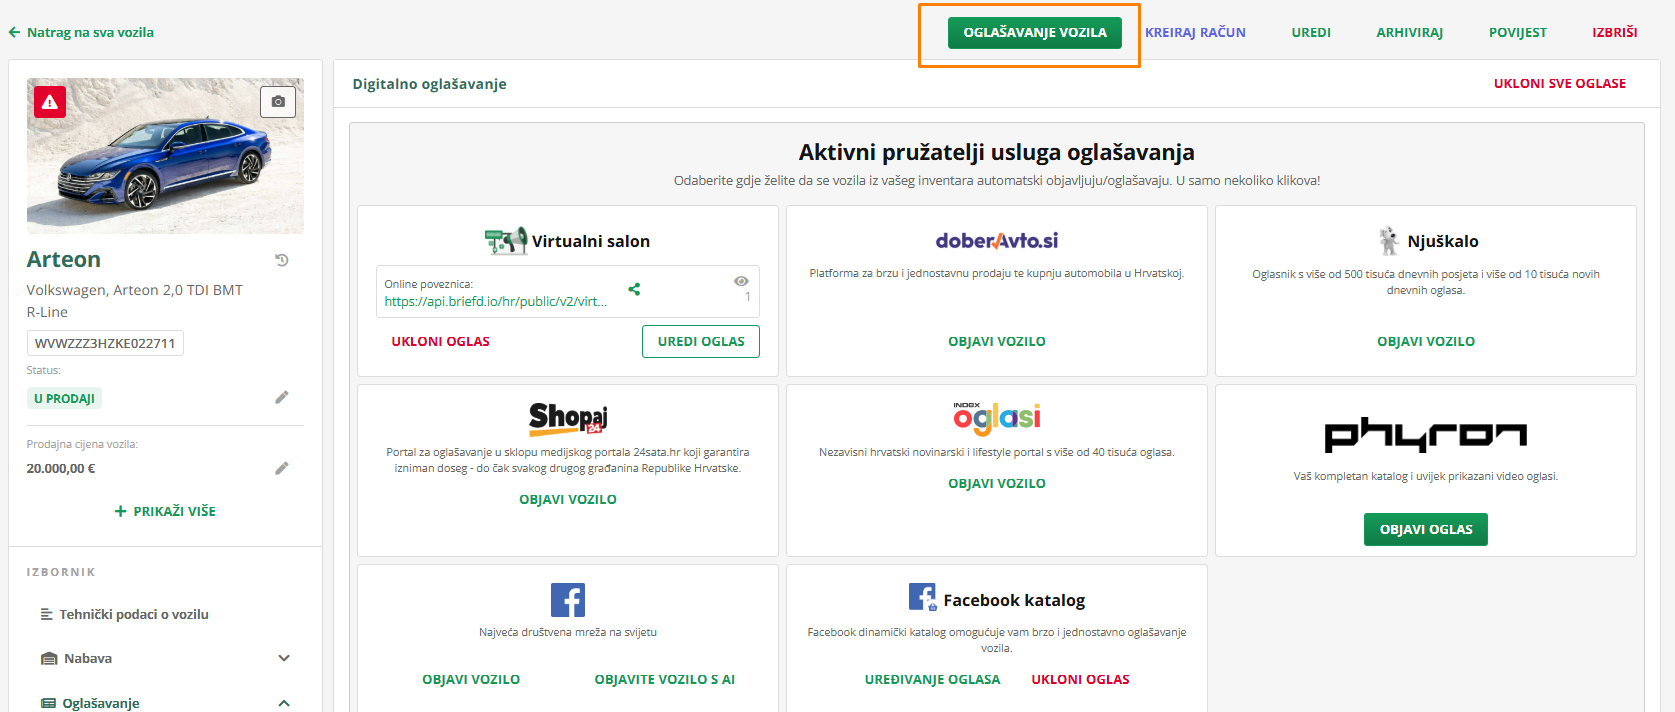Edit the sale price with the pencil icon

282,468
